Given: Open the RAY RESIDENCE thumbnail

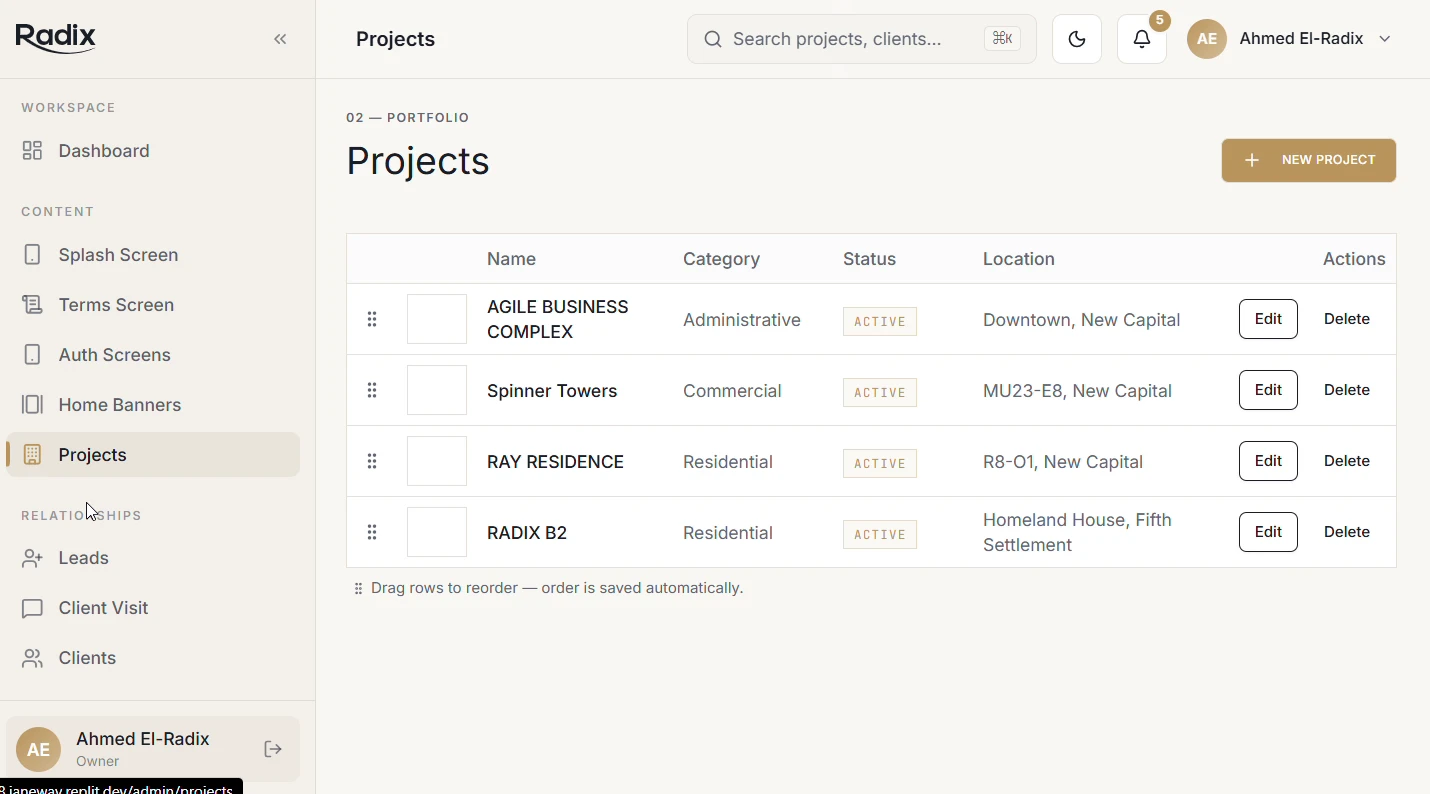Looking at the screenshot, I should click(437, 461).
